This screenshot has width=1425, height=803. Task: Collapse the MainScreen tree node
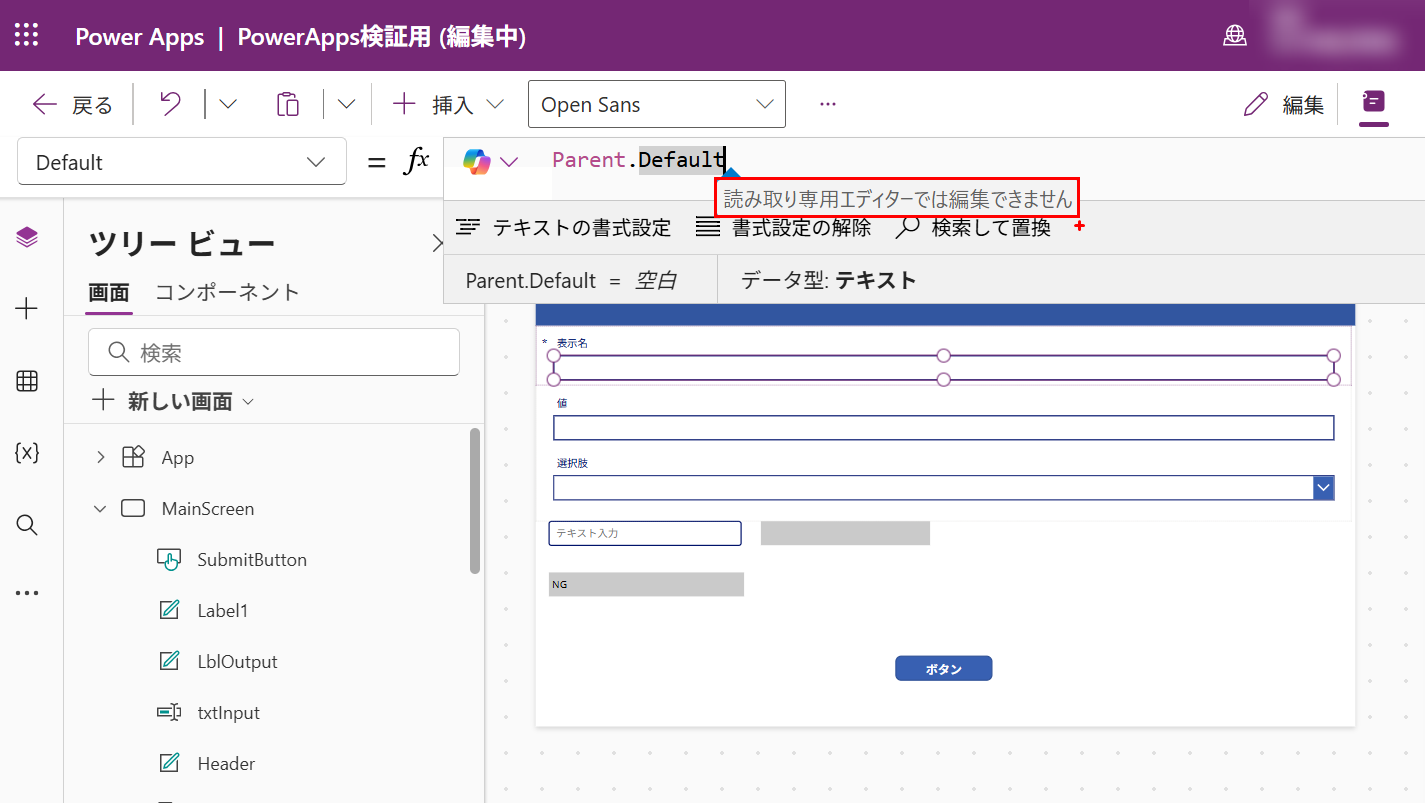click(100, 509)
